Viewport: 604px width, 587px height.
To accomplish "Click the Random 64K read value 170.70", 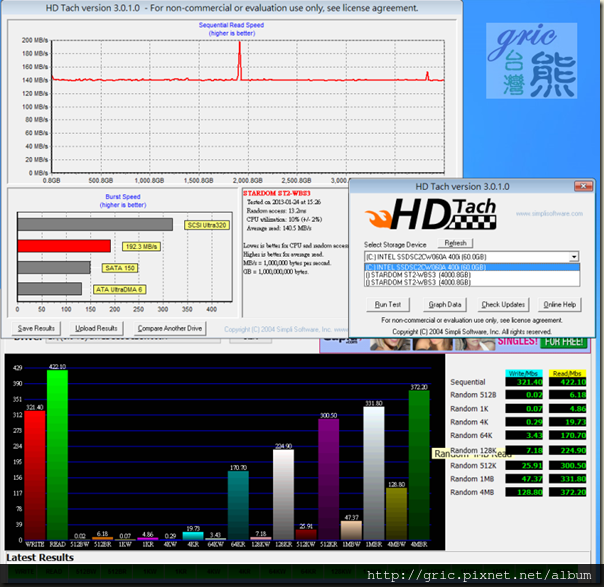I will point(567,435).
